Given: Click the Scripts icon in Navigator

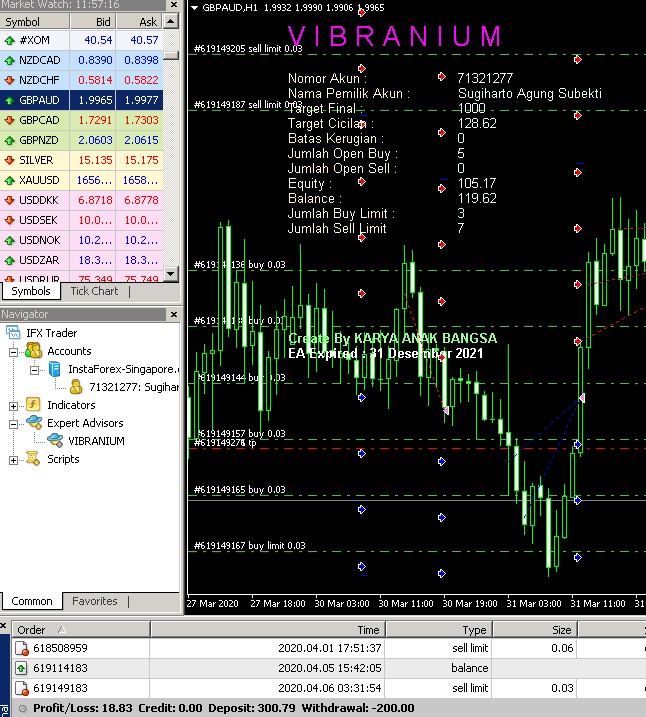Looking at the screenshot, I should (x=33, y=459).
